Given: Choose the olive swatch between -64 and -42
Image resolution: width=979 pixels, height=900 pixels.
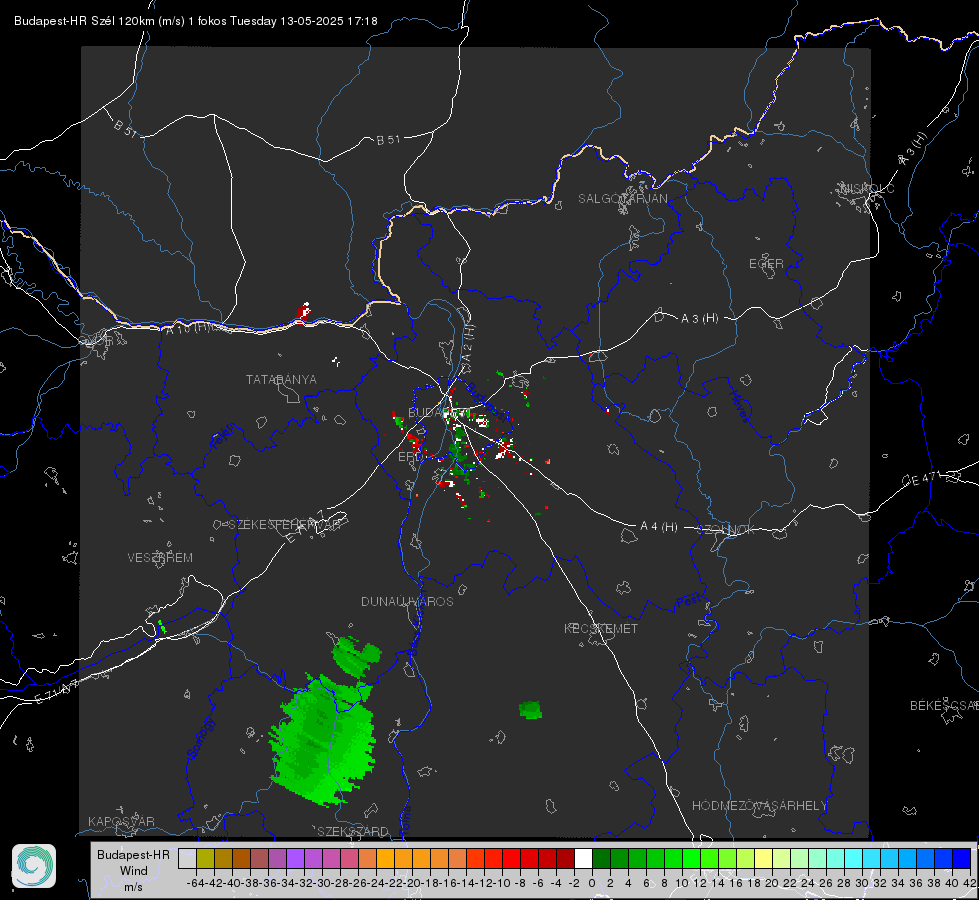Looking at the screenshot, I should [x=205, y=858].
